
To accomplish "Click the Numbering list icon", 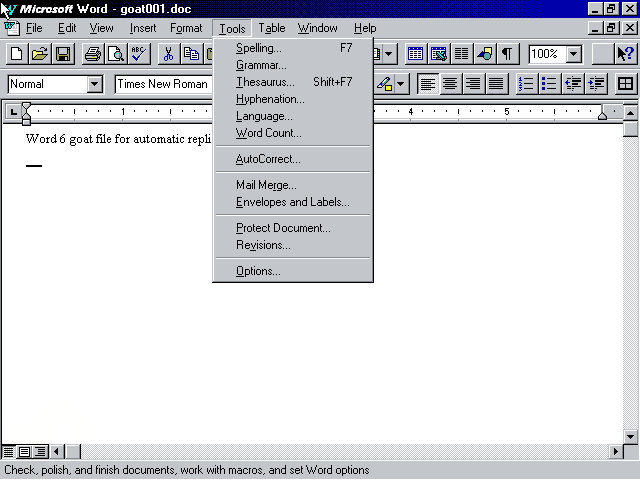I will [x=527, y=84].
